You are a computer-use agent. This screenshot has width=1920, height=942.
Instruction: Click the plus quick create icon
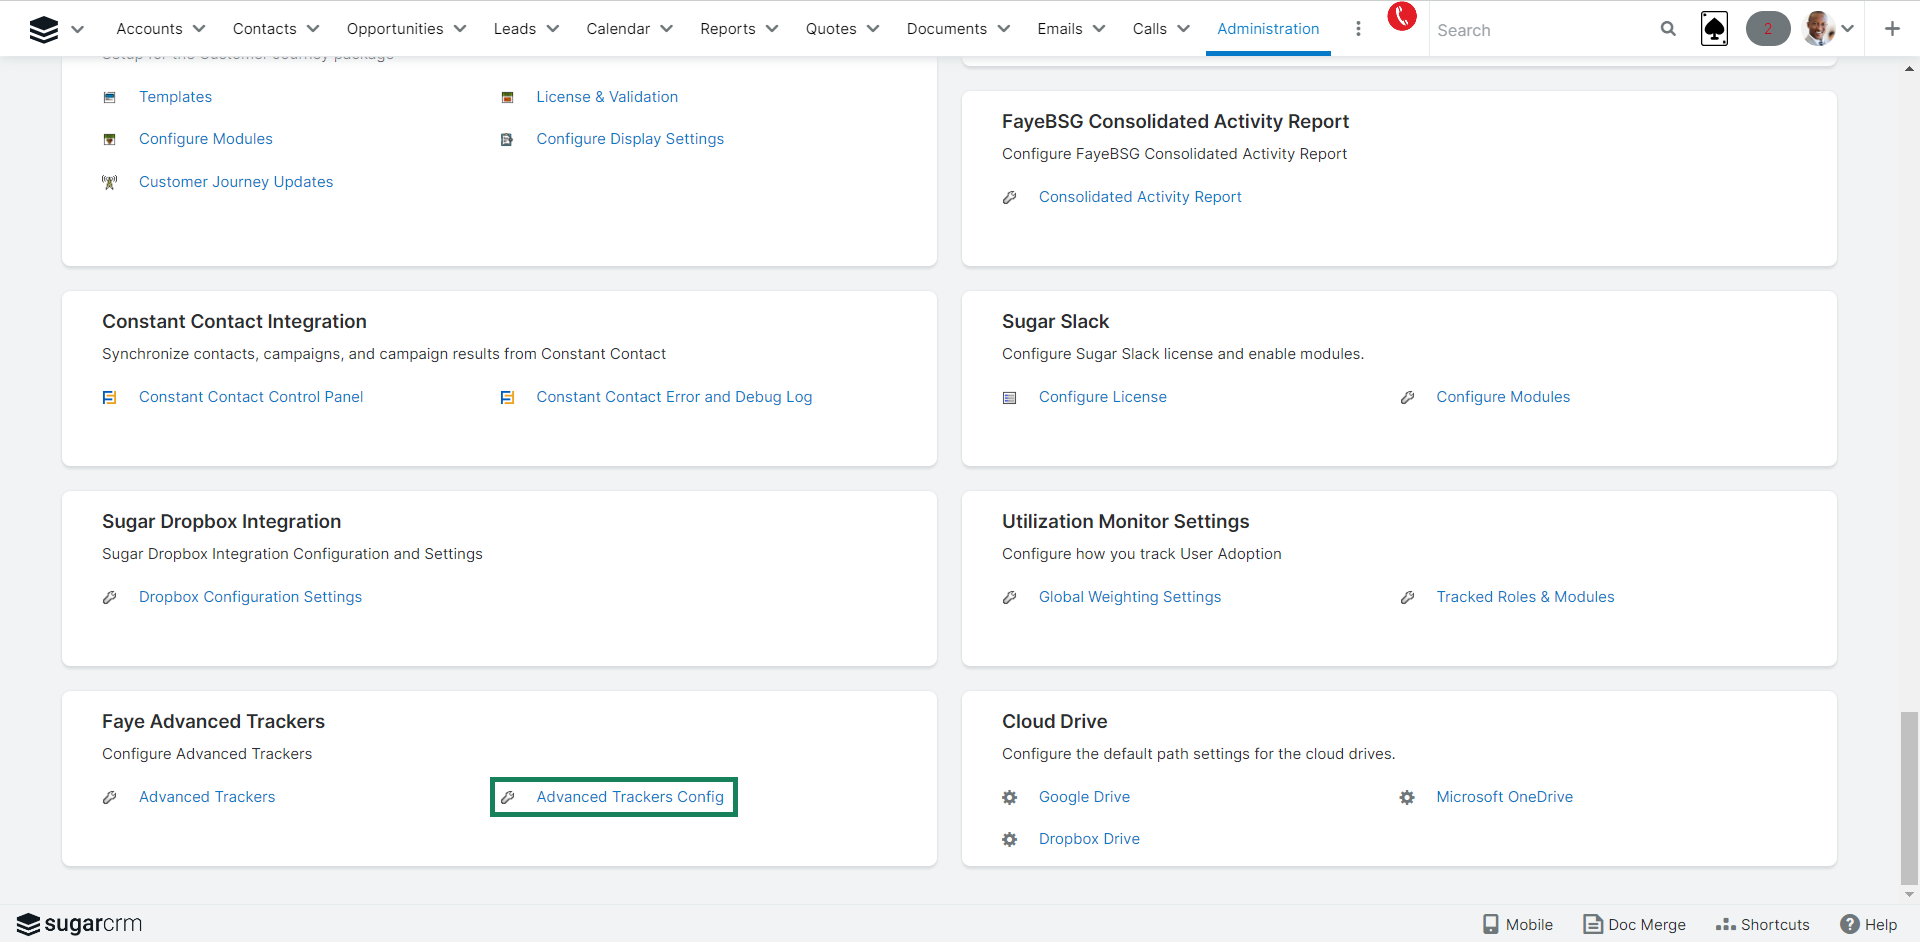coord(1891,29)
